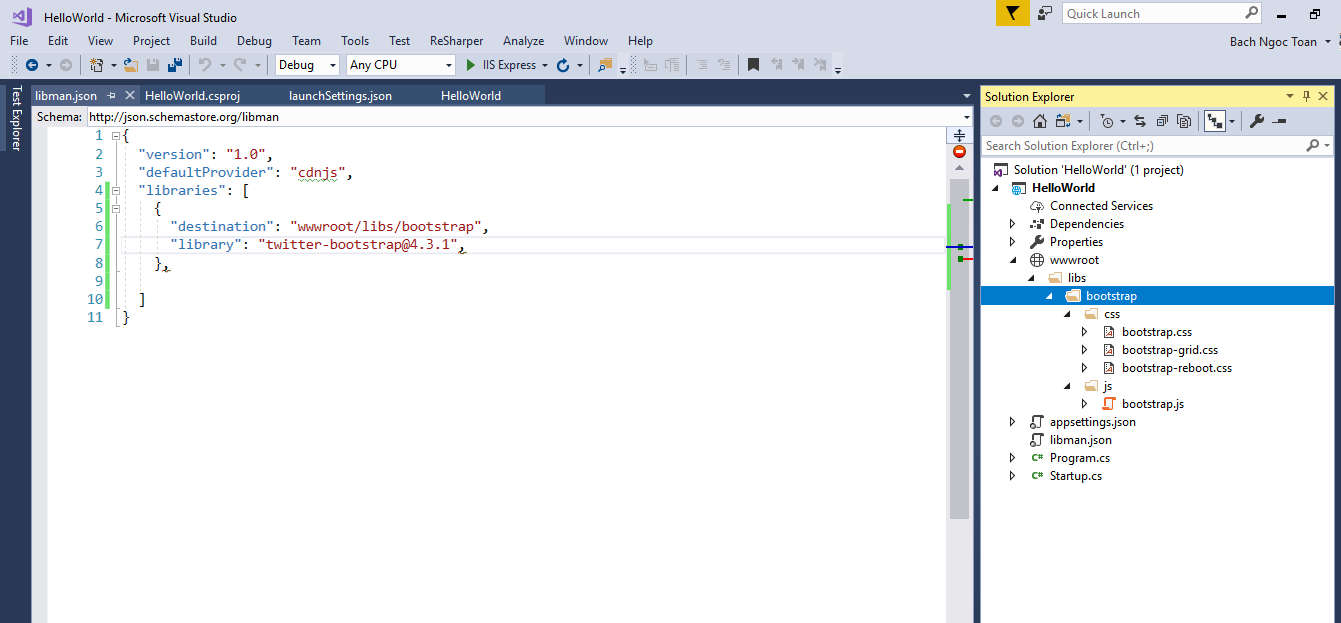Click the Home icon in Solution Explorer
Screen dimensions: 1341x623
1039,120
